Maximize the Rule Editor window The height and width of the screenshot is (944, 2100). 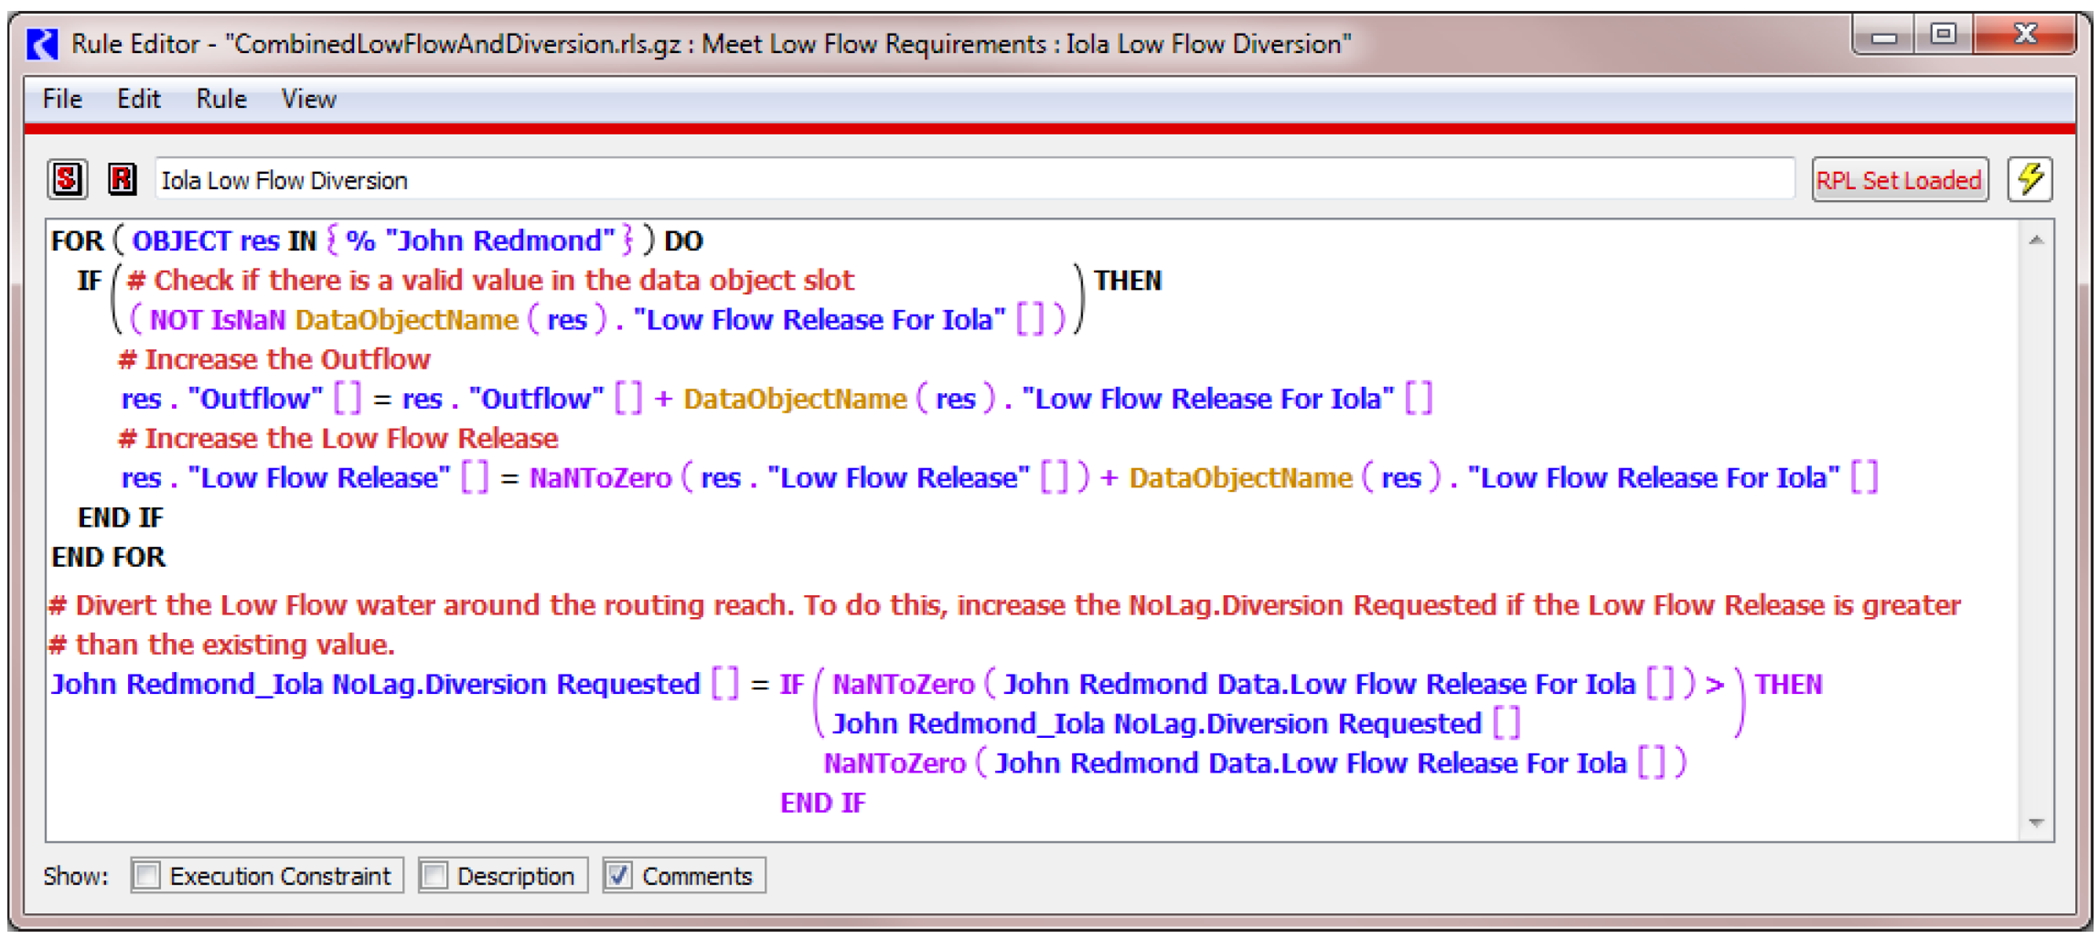(1942, 35)
